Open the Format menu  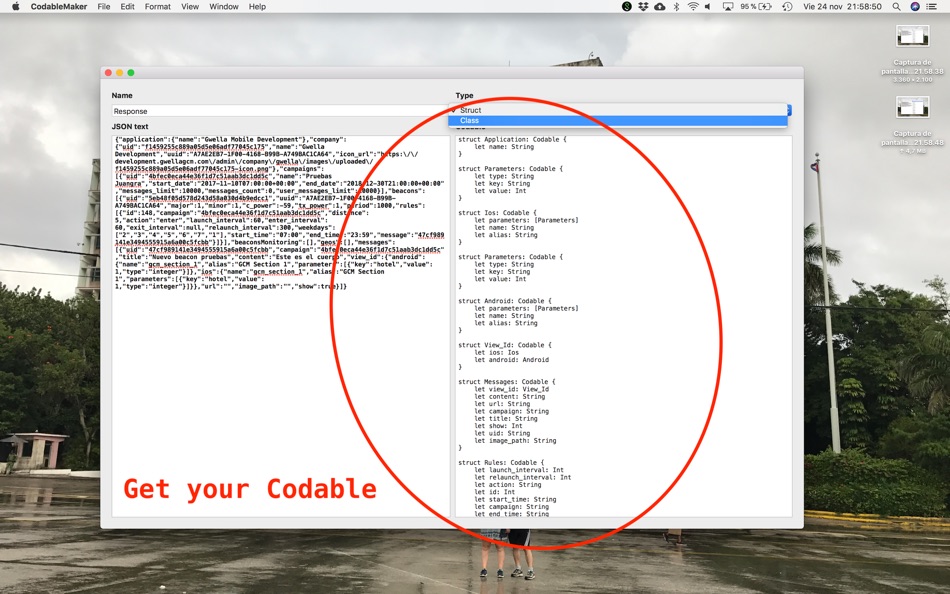tap(158, 7)
